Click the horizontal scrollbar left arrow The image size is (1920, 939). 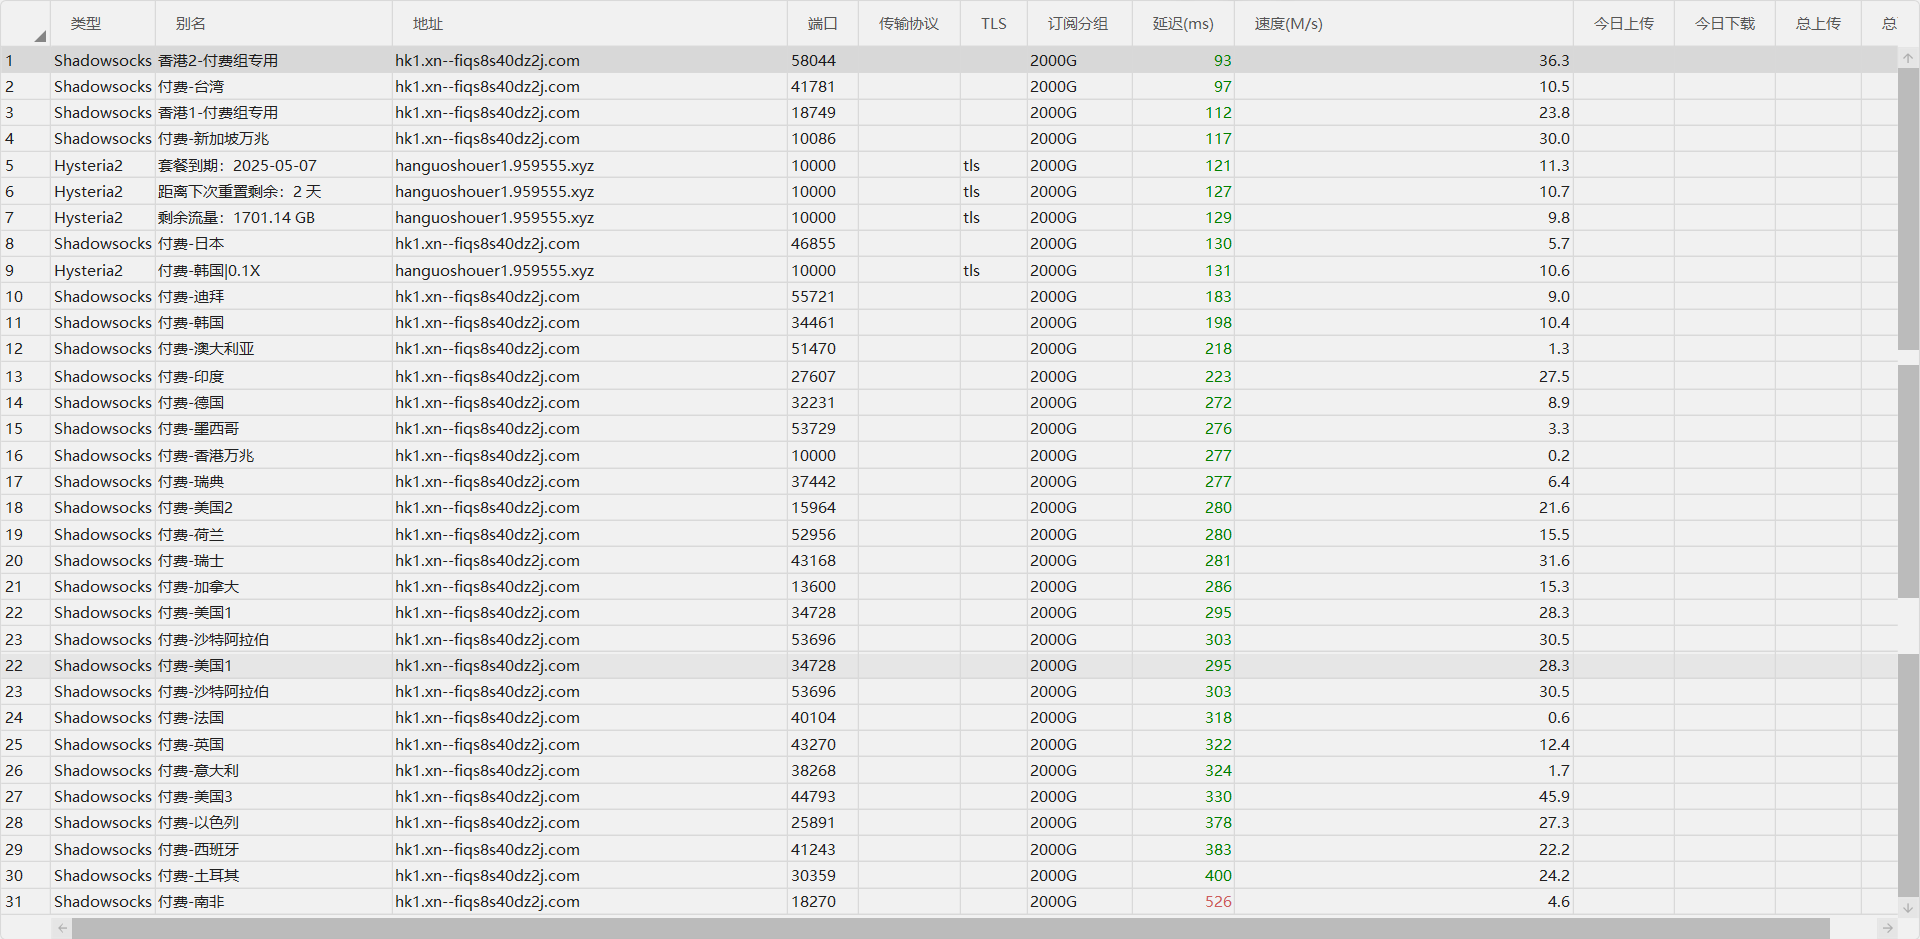coord(62,928)
